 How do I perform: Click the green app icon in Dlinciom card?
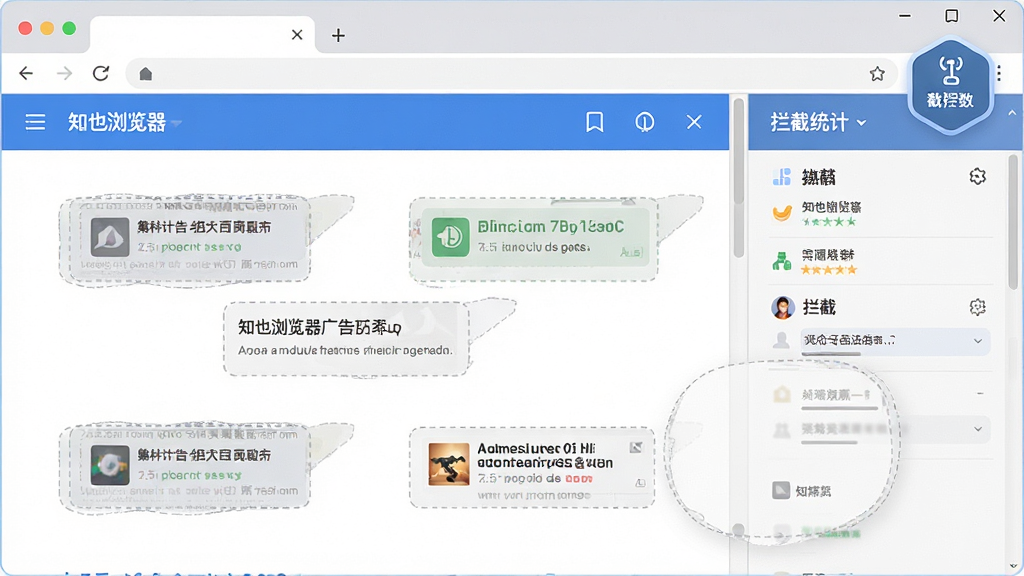[x=450, y=237]
